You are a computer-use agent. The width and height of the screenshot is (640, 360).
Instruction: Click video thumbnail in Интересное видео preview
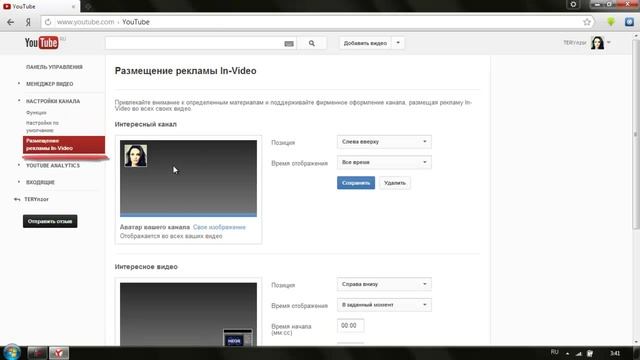[x=238, y=338]
